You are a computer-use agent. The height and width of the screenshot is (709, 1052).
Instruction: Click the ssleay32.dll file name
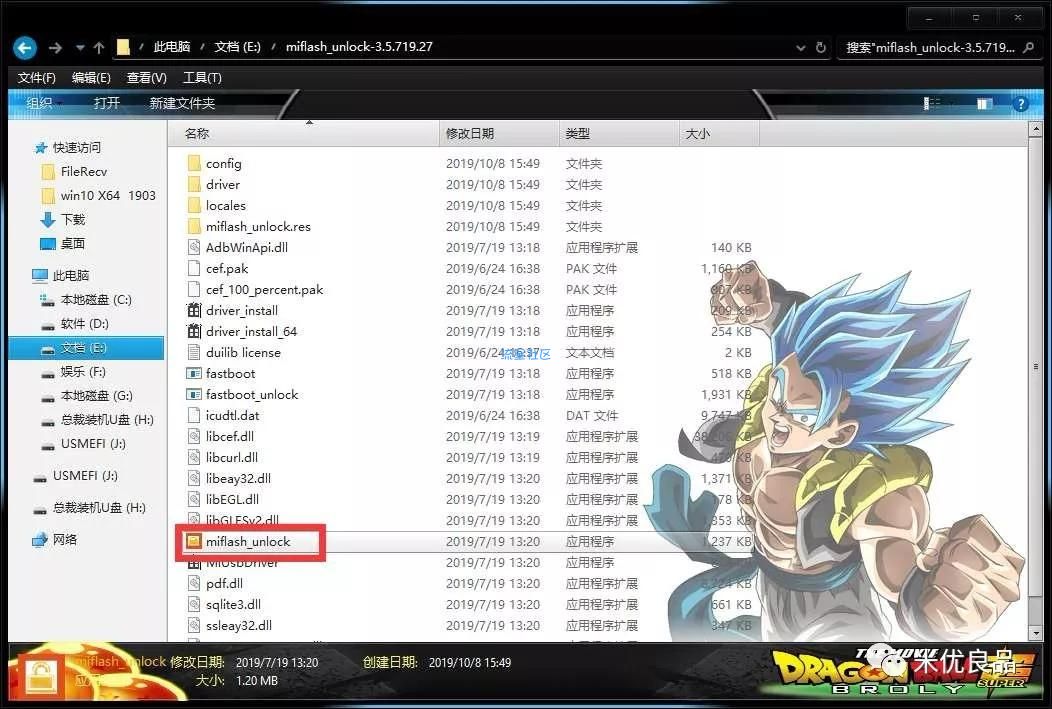click(x=239, y=625)
